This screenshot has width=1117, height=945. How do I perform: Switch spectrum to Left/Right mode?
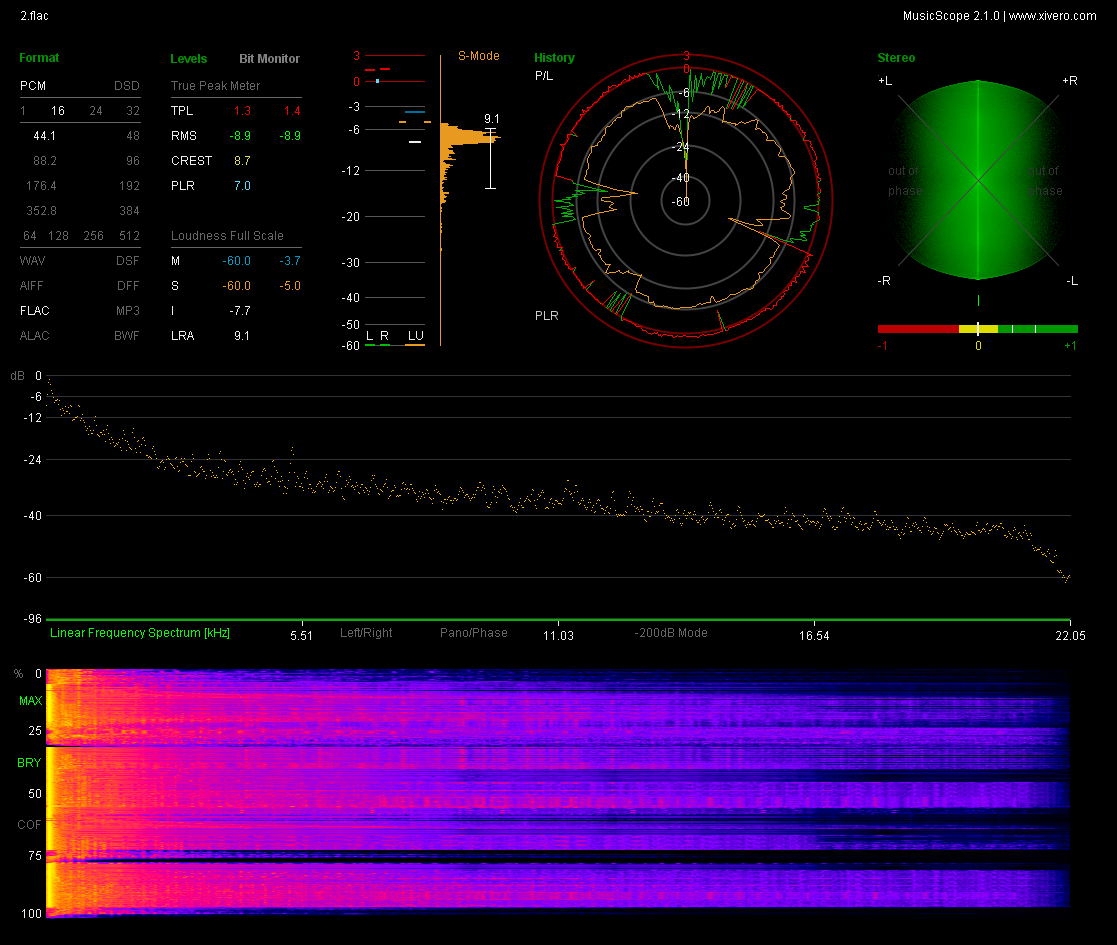(366, 633)
